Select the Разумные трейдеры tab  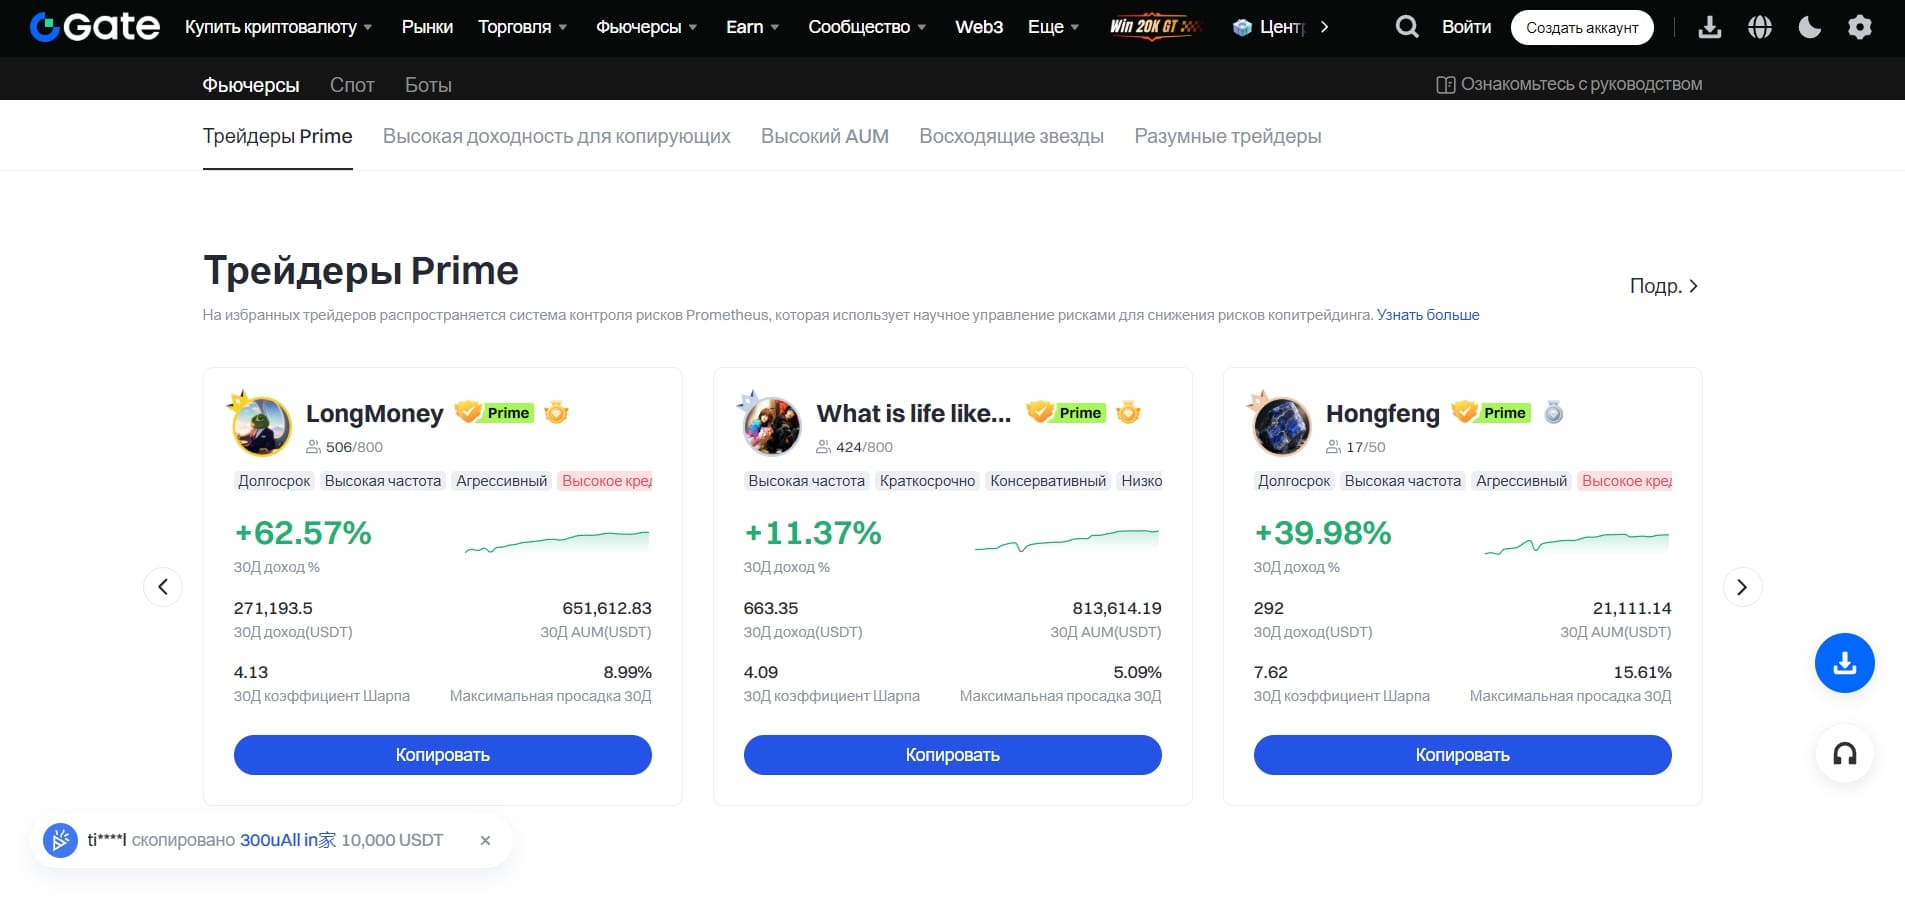pos(1228,136)
